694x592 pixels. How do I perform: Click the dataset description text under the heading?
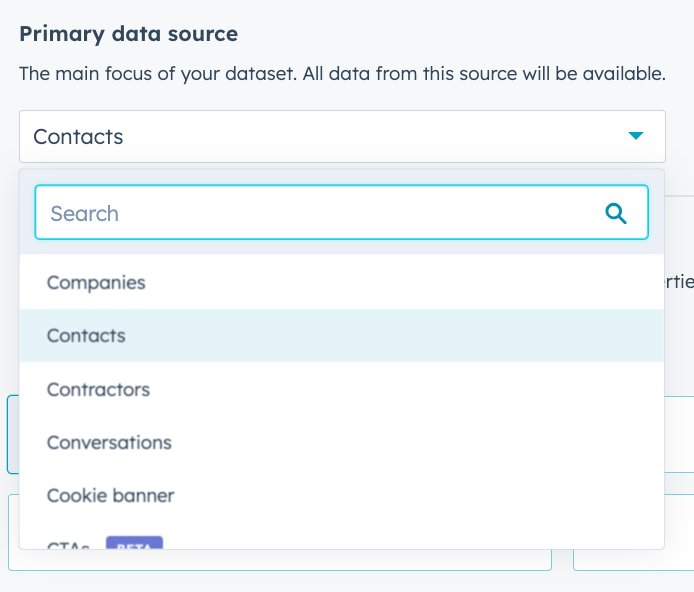[342, 73]
